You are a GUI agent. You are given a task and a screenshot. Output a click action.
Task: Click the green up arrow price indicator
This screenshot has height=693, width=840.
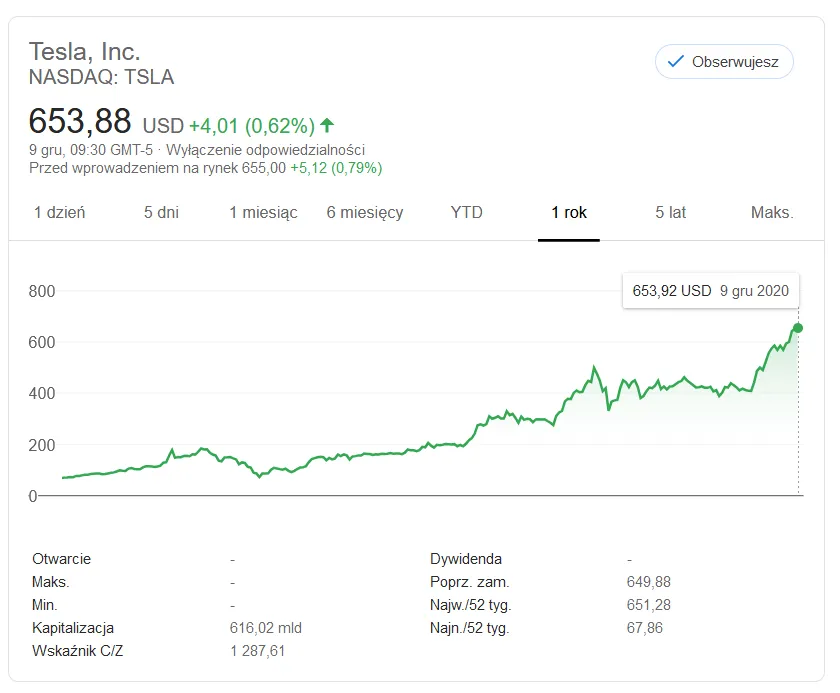[x=327, y=125]
